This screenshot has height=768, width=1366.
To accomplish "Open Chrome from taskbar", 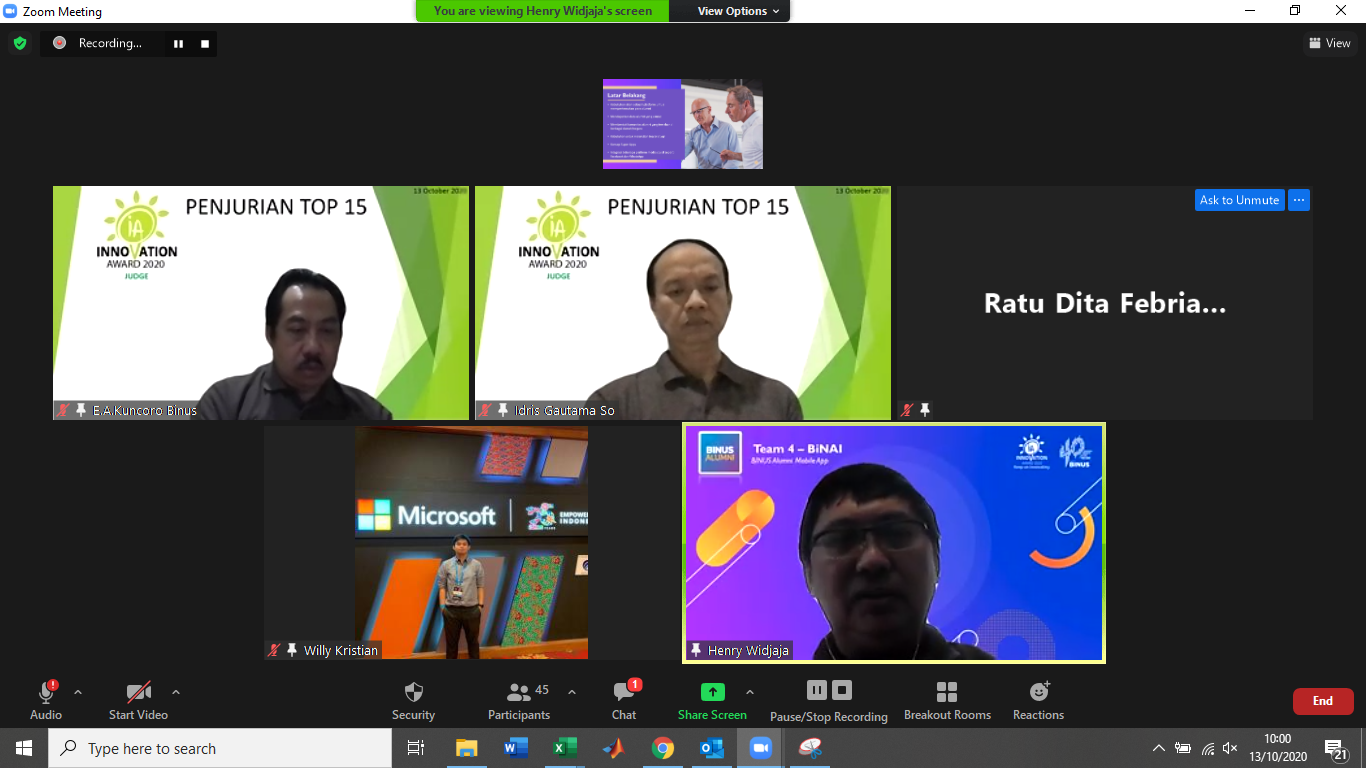I will coord(663,748).
